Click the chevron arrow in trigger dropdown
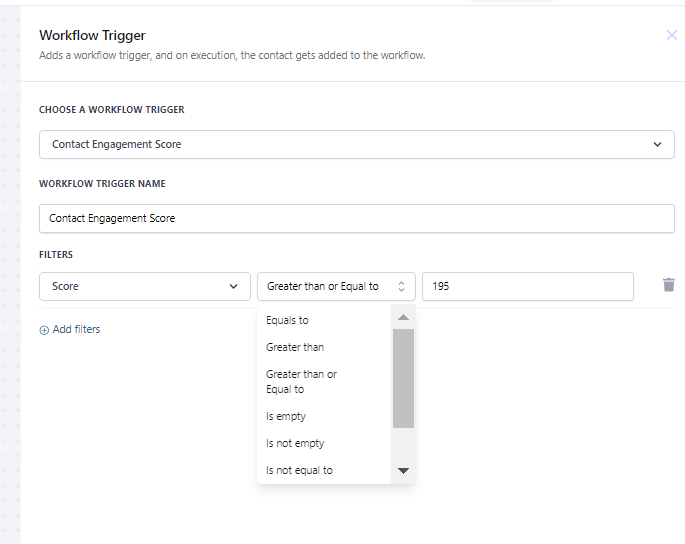The height and width of the screenshot is (544, 685). coord(657,144)
